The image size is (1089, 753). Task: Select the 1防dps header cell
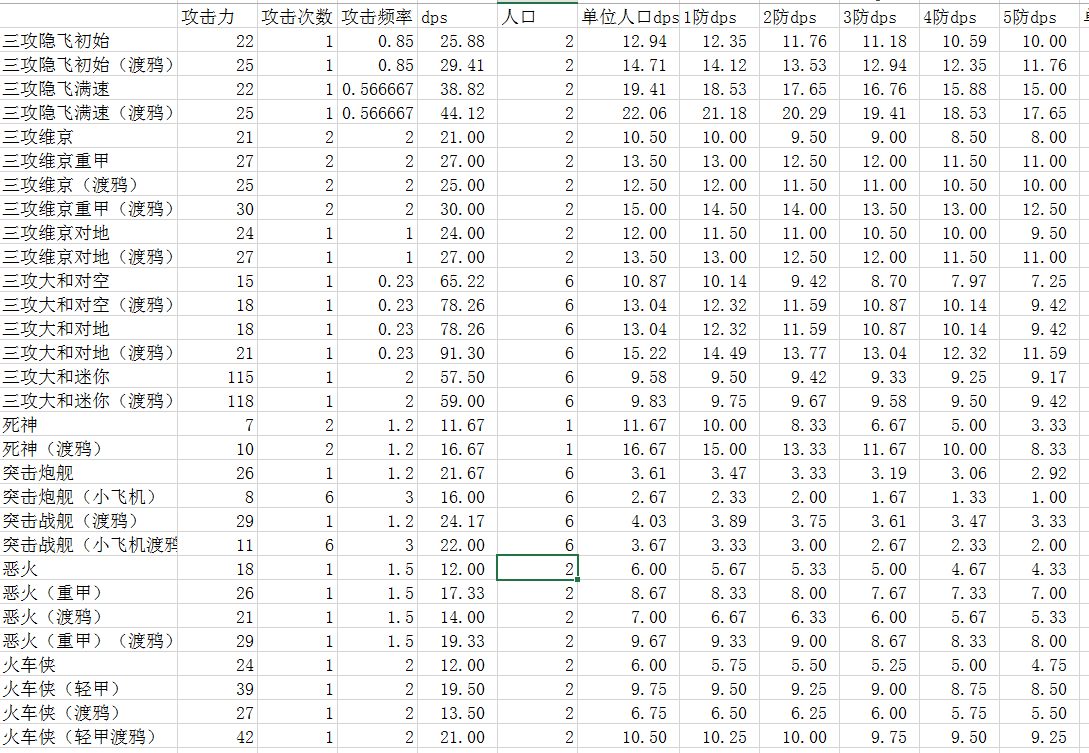coord(719,17)
